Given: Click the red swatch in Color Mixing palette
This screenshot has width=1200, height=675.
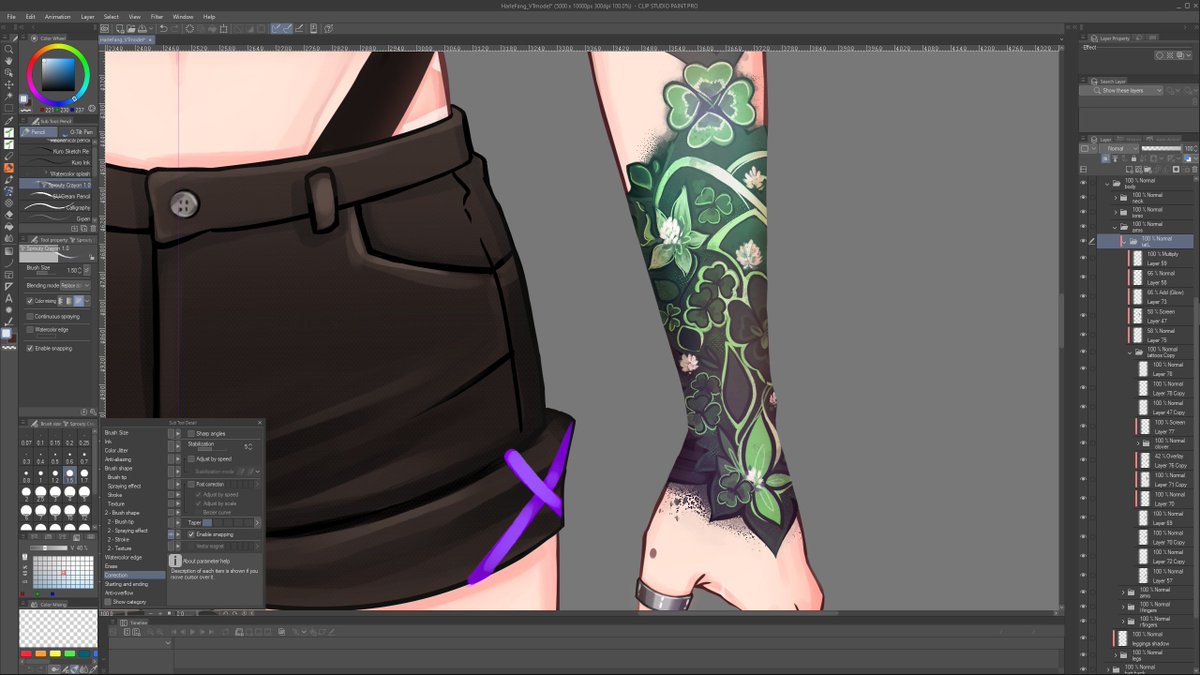Looking at the screenshot, I should coord(26,653).
